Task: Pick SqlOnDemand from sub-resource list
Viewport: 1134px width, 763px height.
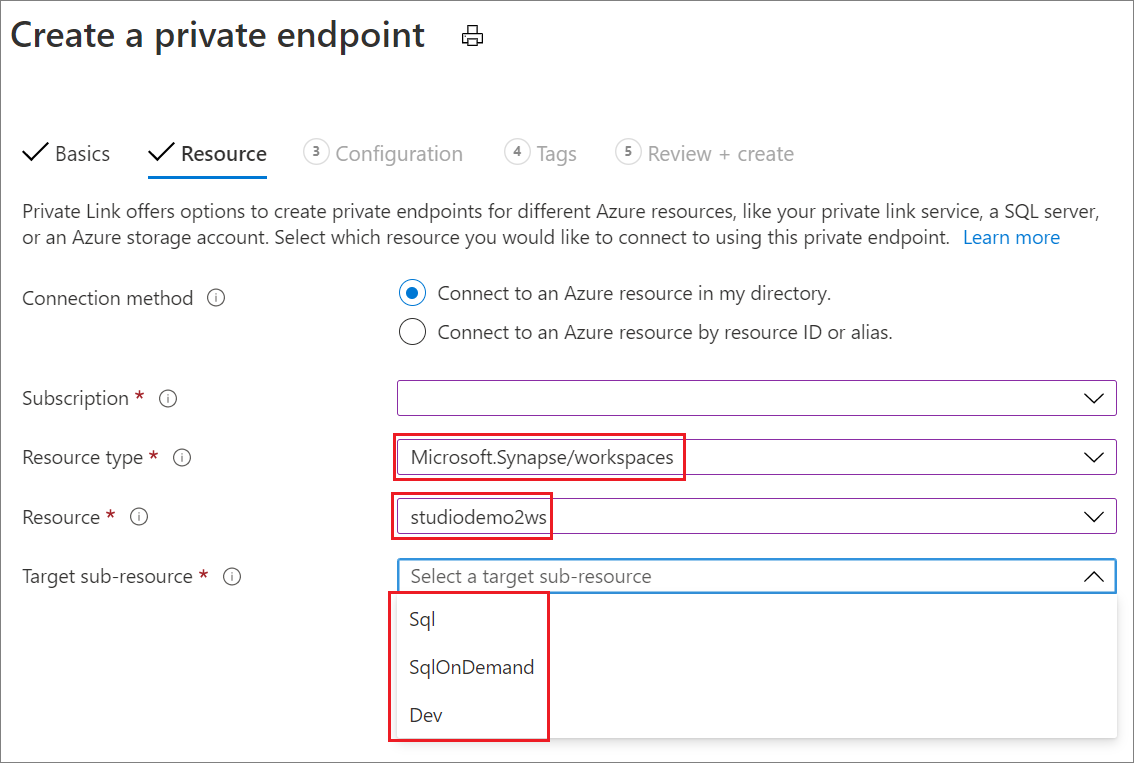Action: [471, 667]
